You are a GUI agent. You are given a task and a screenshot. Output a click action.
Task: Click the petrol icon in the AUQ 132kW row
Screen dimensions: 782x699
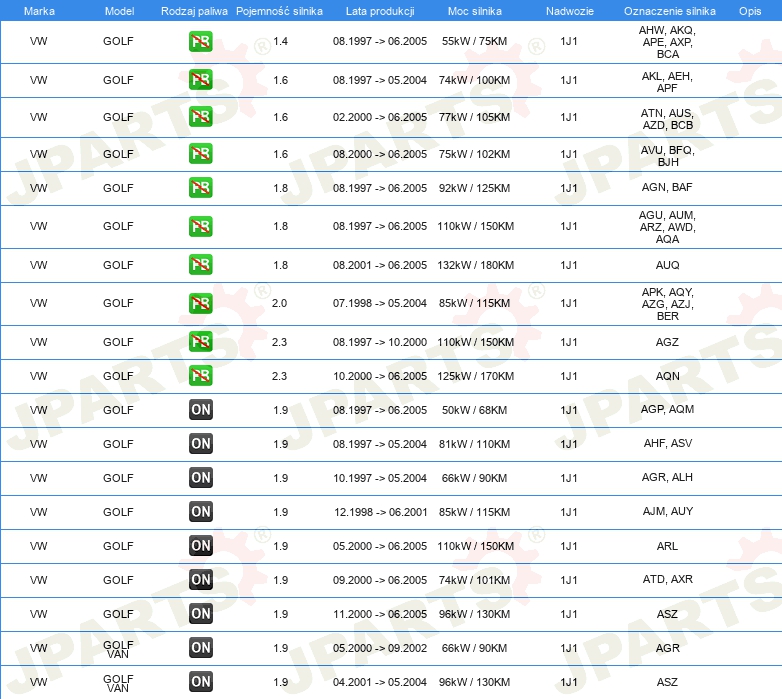coord(200,265)
